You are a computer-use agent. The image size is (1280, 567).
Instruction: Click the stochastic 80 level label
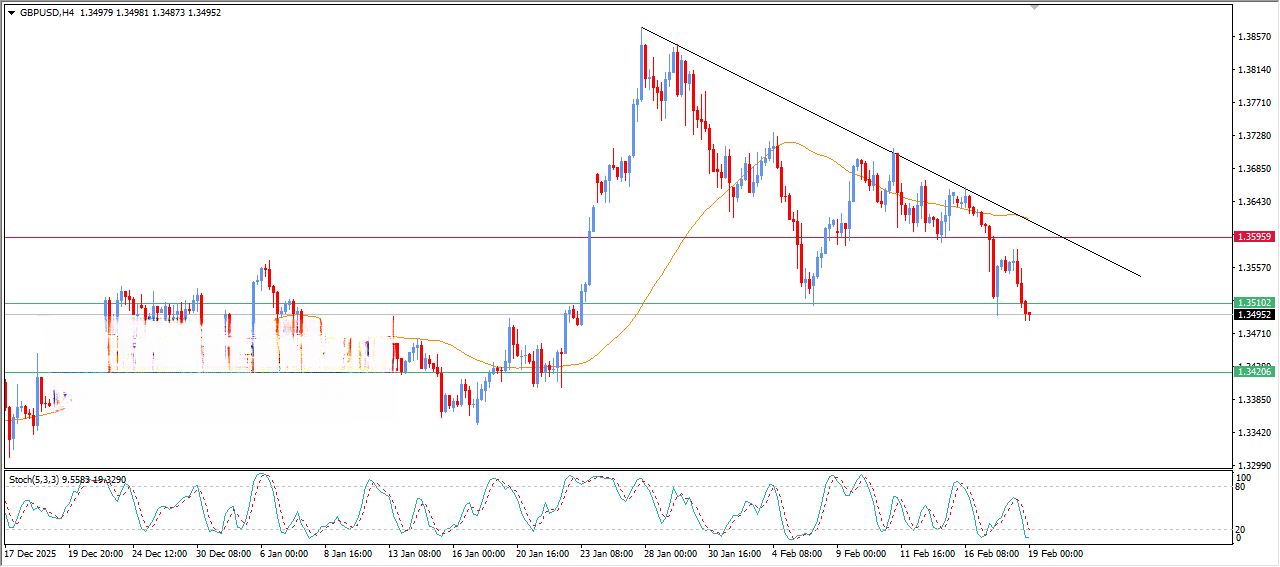point(1240,488)
